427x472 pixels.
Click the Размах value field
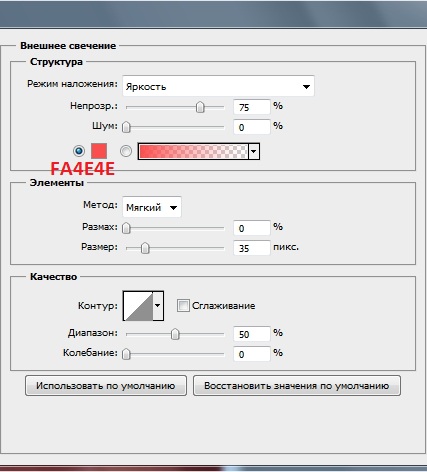click(x=251, y=228)
